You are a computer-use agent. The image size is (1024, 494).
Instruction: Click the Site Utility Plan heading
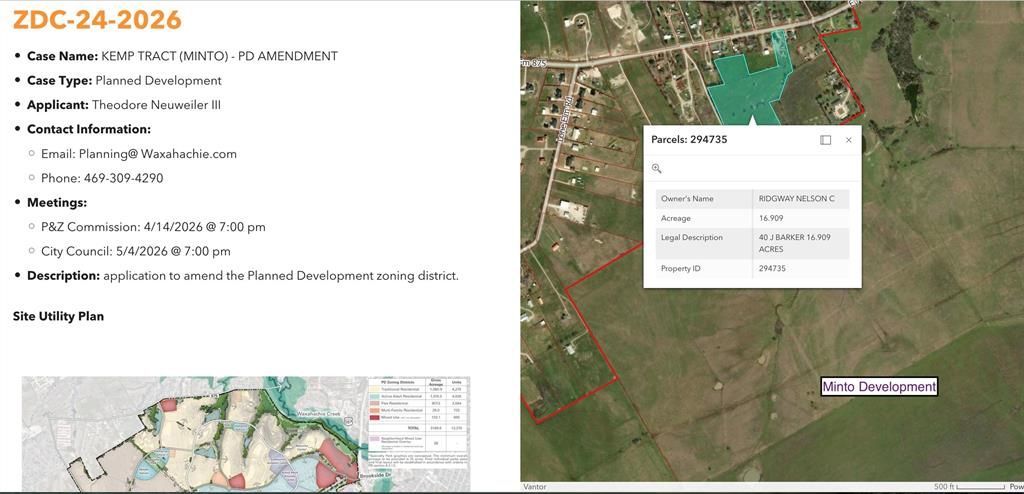[x=58, y=316]
